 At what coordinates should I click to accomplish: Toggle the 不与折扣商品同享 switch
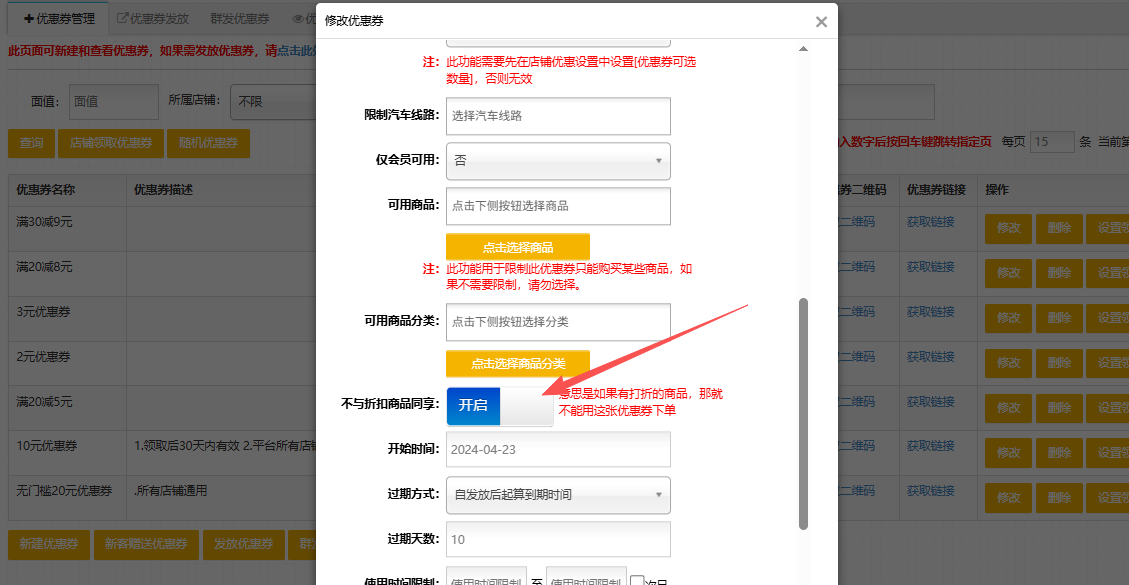[499, 405]
